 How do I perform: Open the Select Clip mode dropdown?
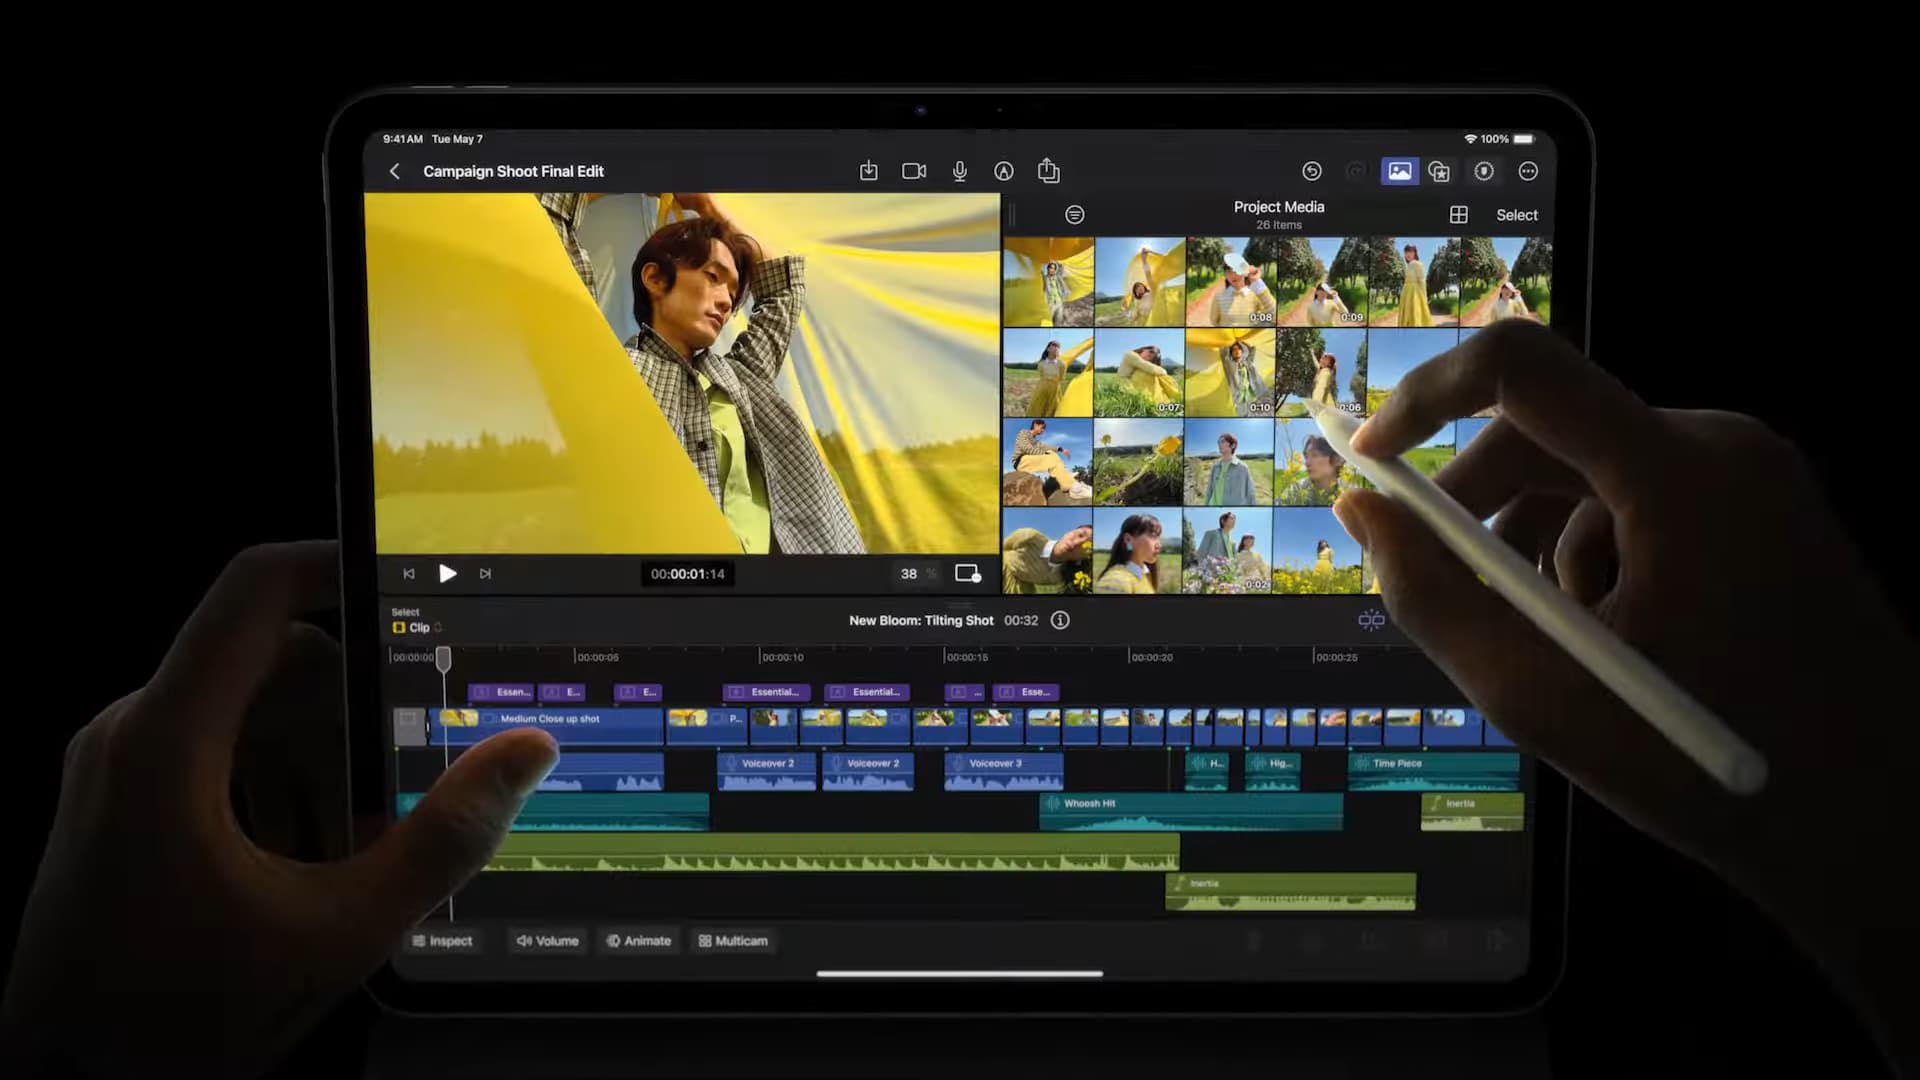[418, 627]
